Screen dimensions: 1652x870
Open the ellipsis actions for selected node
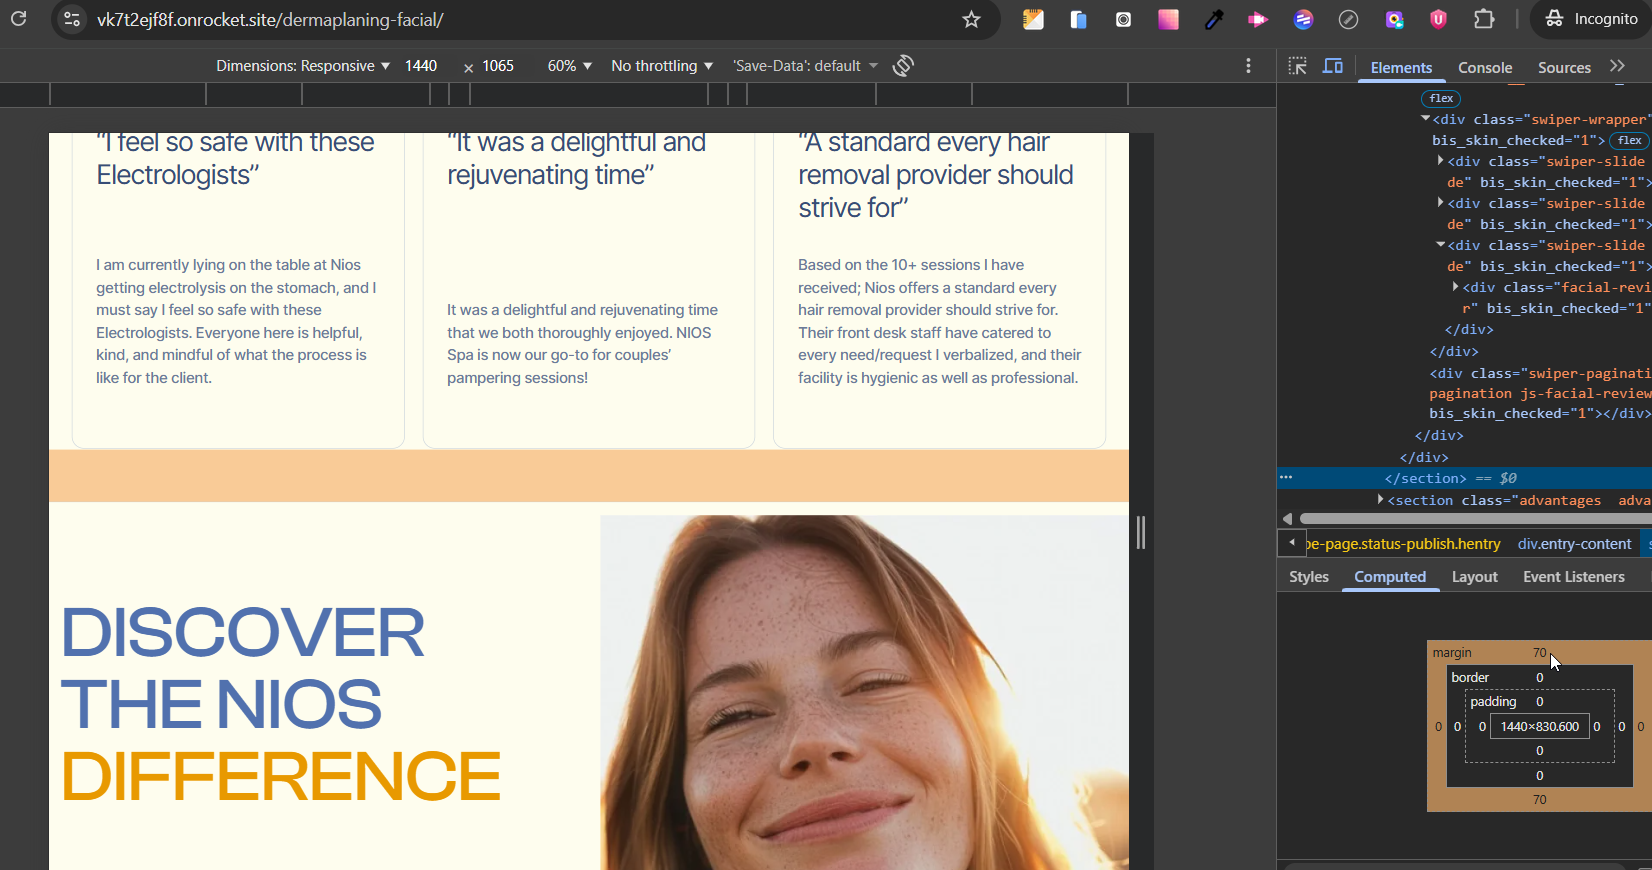[1286, 477]
